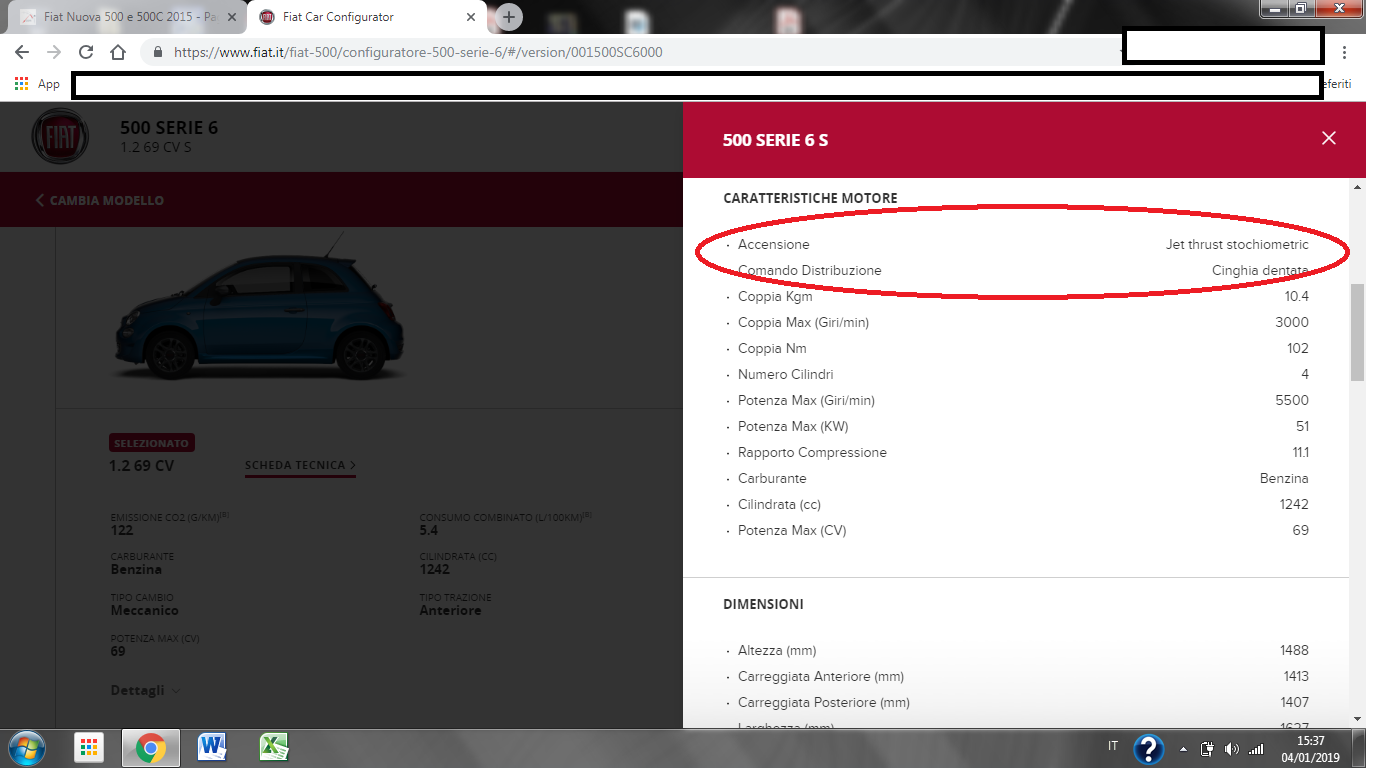1400x780 pixels.
Task: Open the volume control in system tray
Action: [1231, 748]
